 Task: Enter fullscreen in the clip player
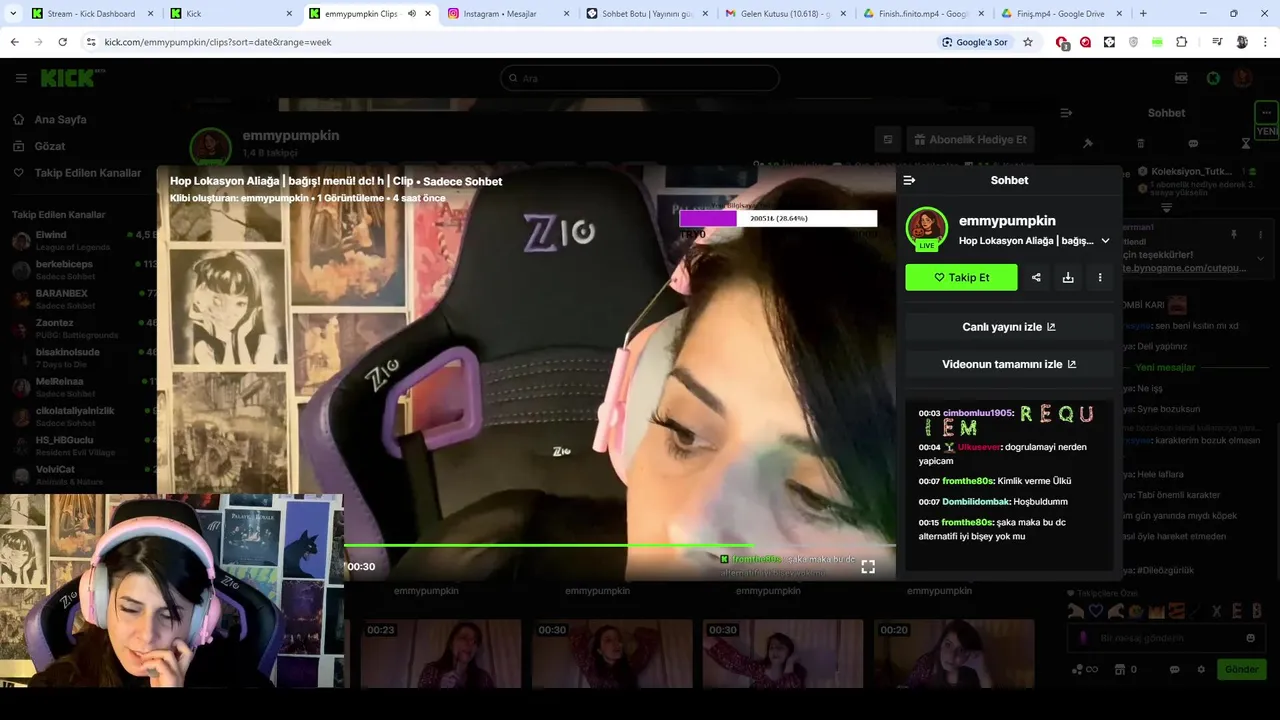[x=868, y=566]
